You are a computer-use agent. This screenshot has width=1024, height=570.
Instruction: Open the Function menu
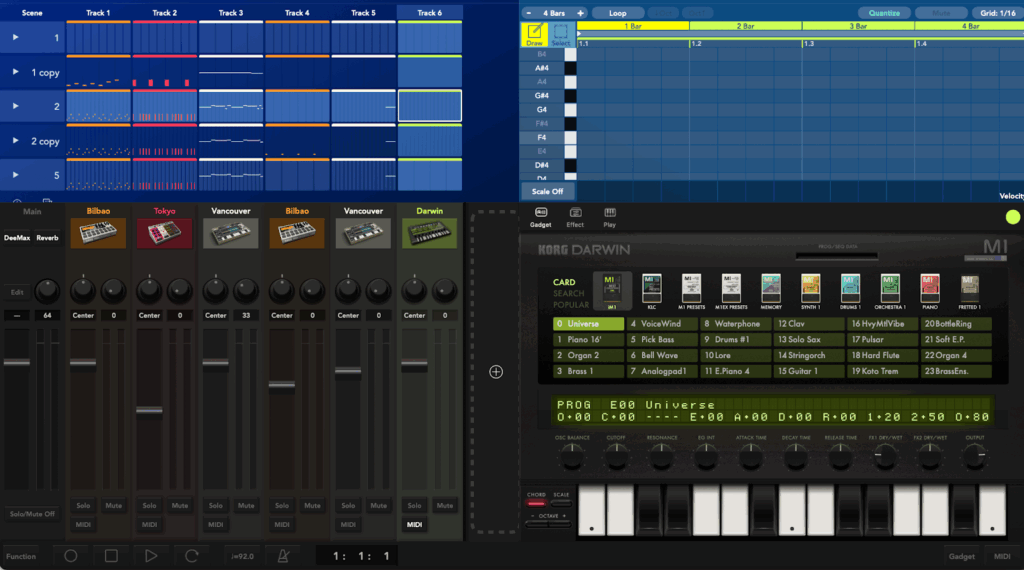coord(21,556)
